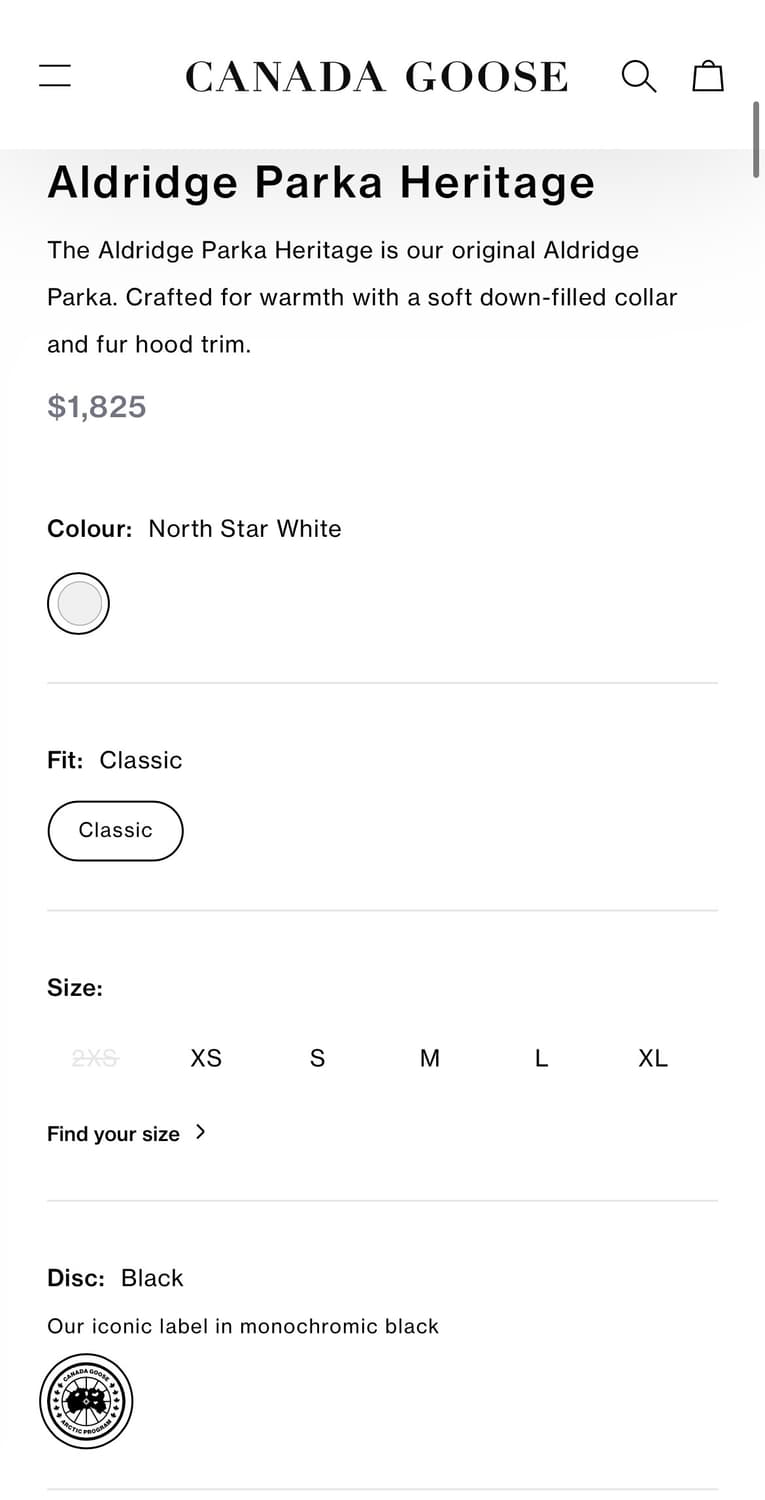
Task: Select size XL
Action: (x=653, y=1058)
